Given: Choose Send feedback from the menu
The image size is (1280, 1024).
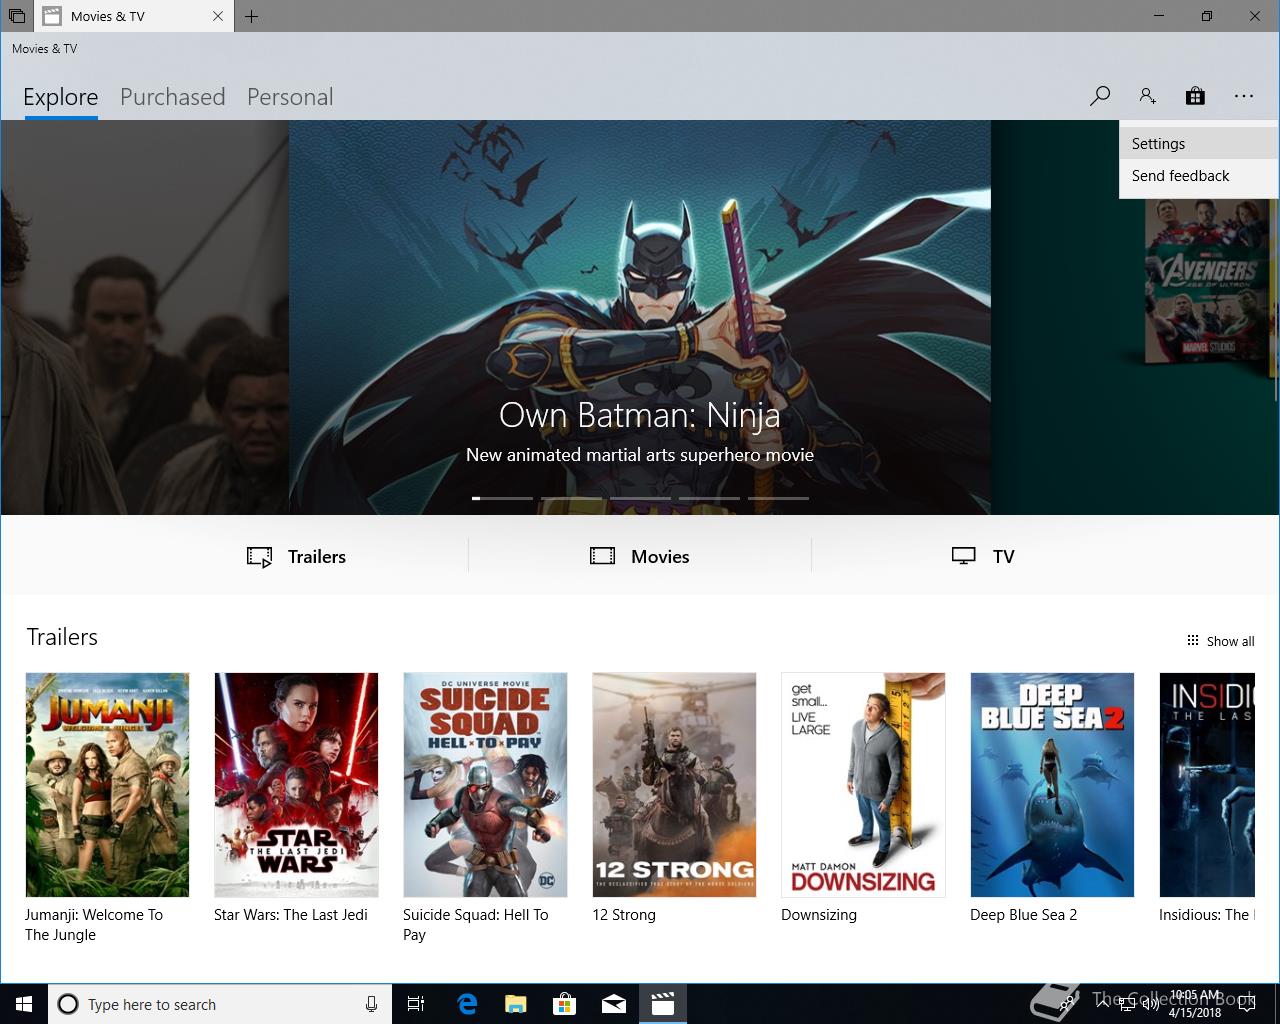Looking at the screenshot, I should tap(1199, 175).
